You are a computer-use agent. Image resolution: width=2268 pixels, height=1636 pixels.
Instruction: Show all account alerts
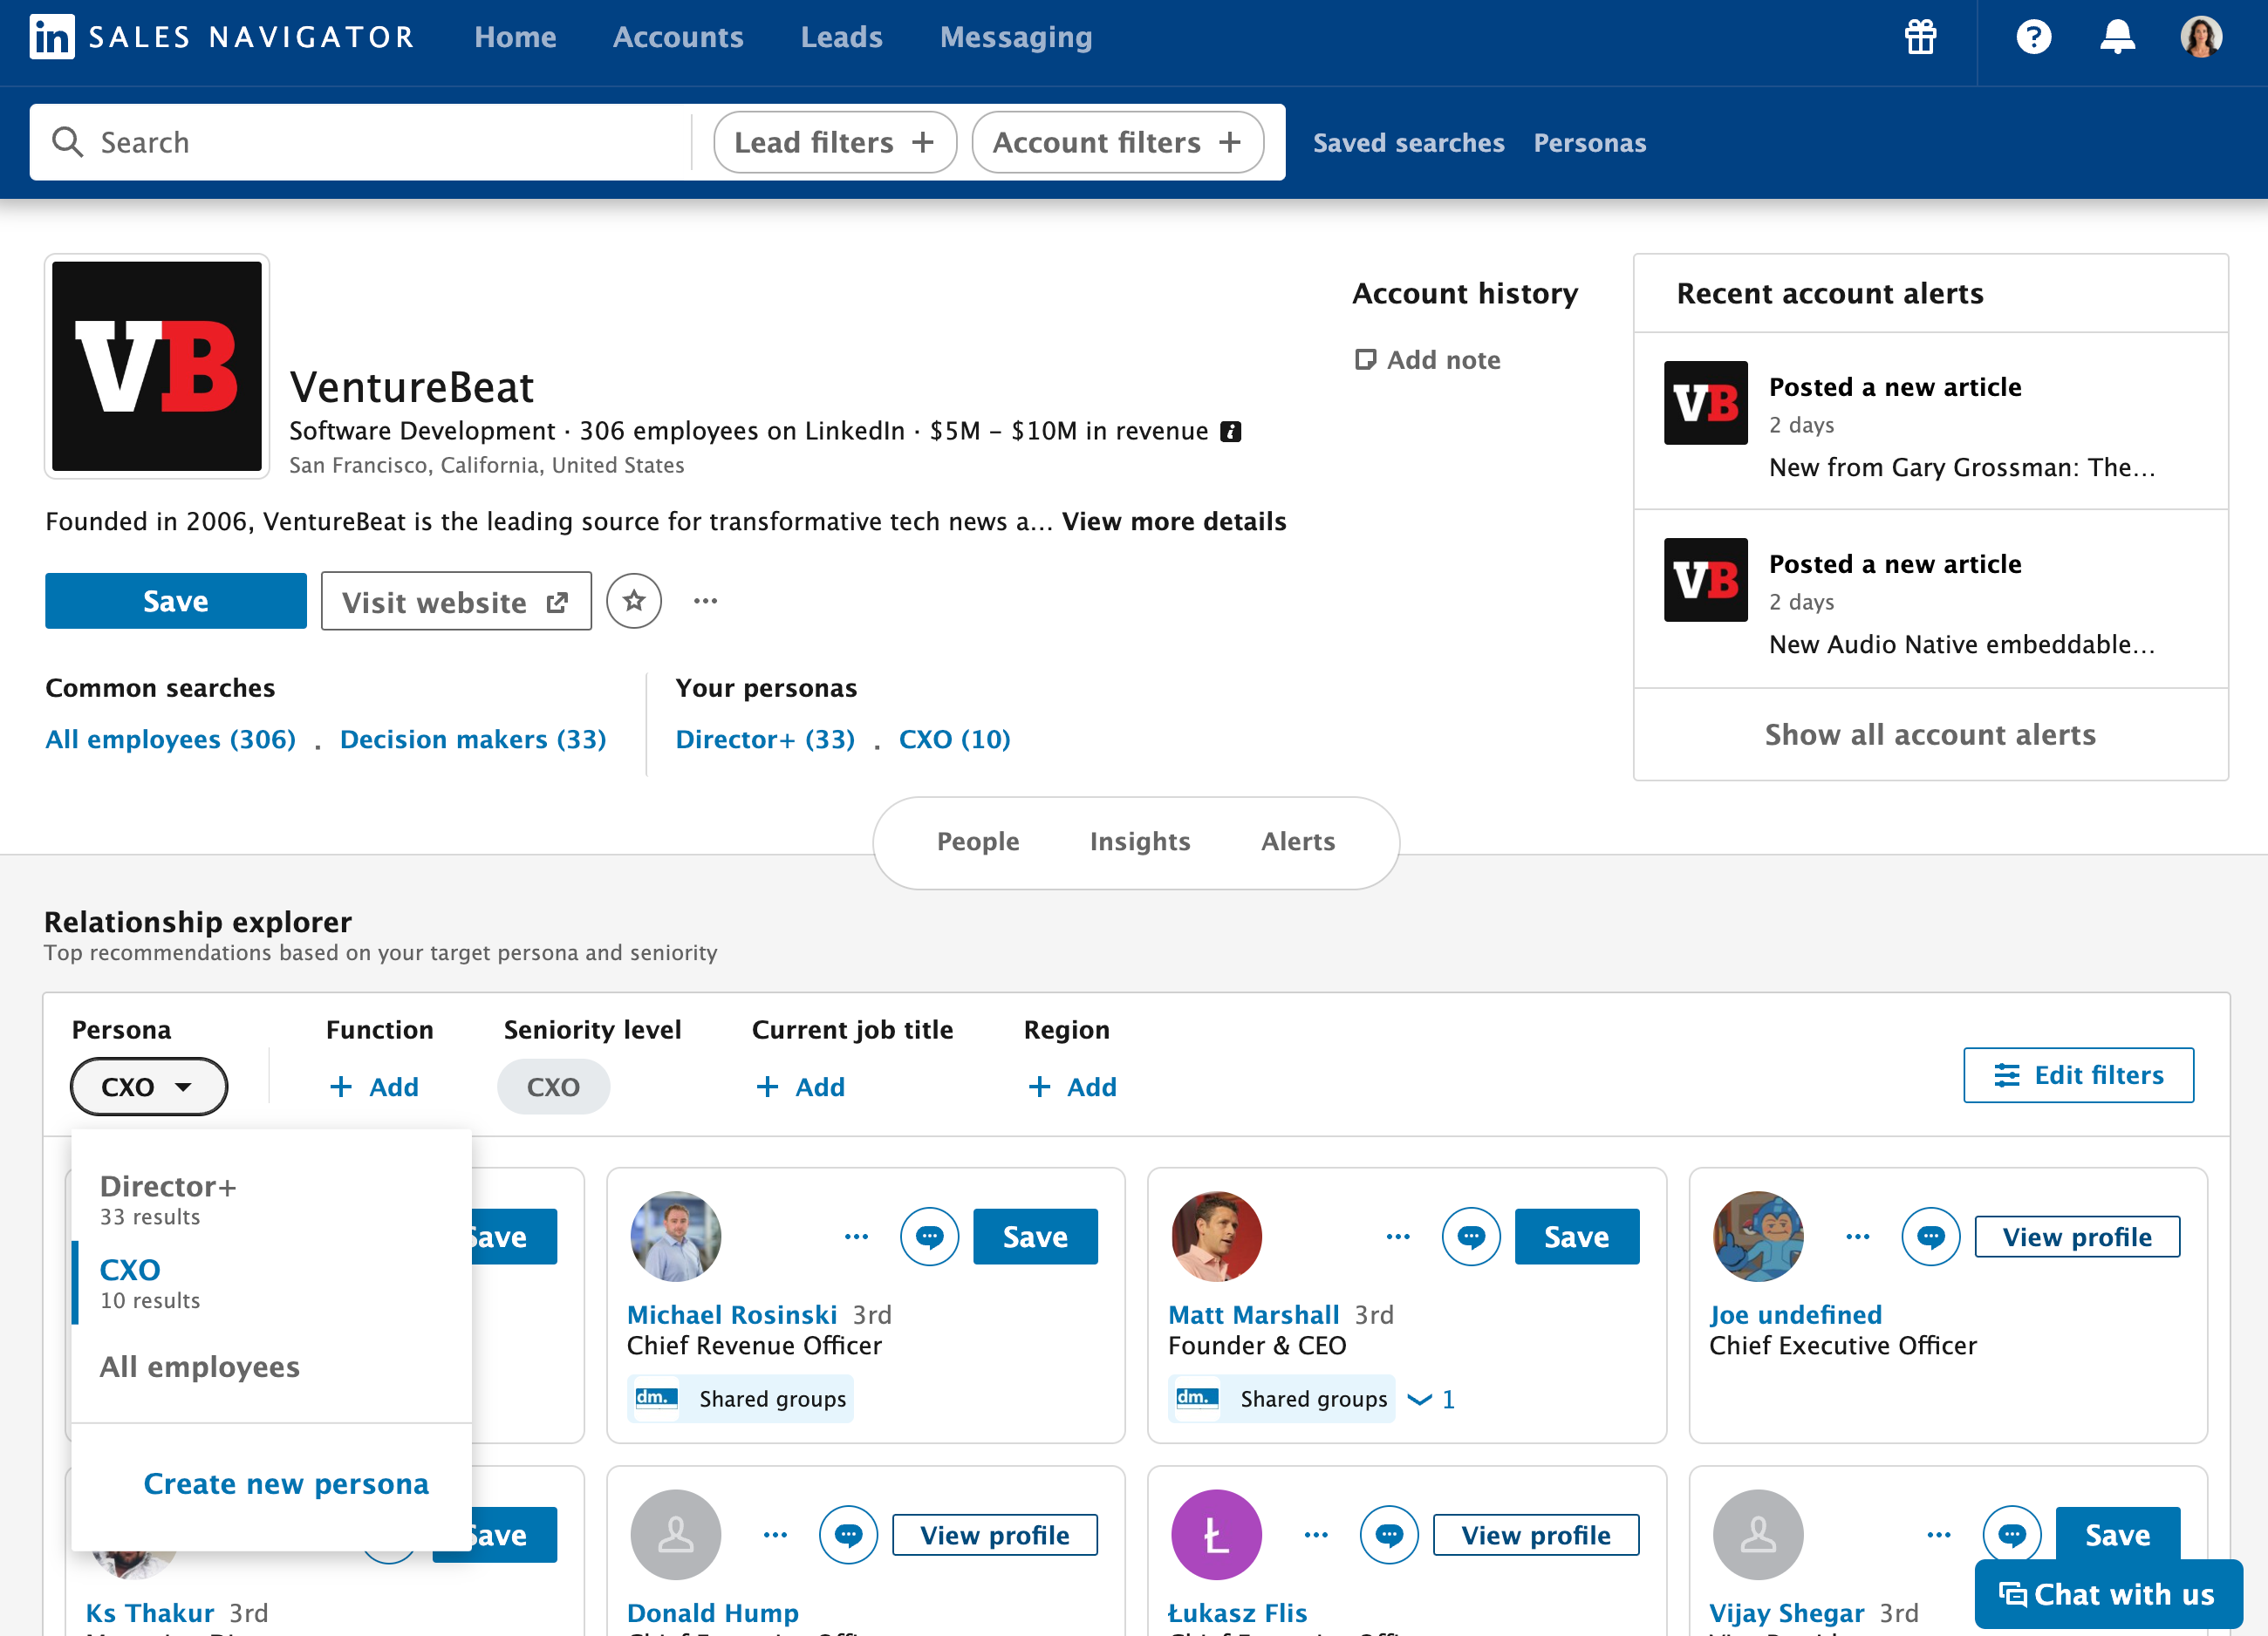pos(1930,735)
